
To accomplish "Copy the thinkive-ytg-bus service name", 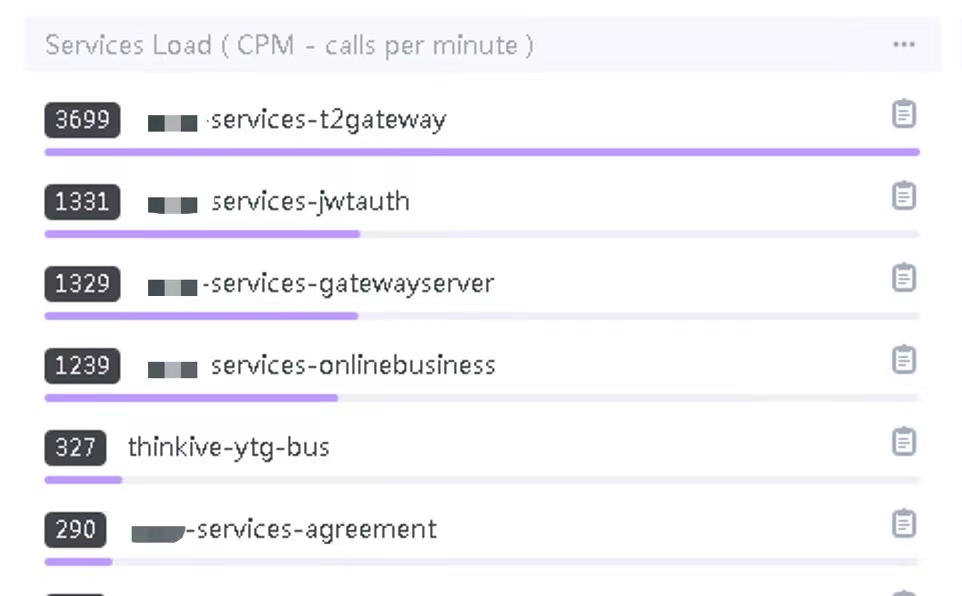I will pyautogui.click(x=904, y=441).
